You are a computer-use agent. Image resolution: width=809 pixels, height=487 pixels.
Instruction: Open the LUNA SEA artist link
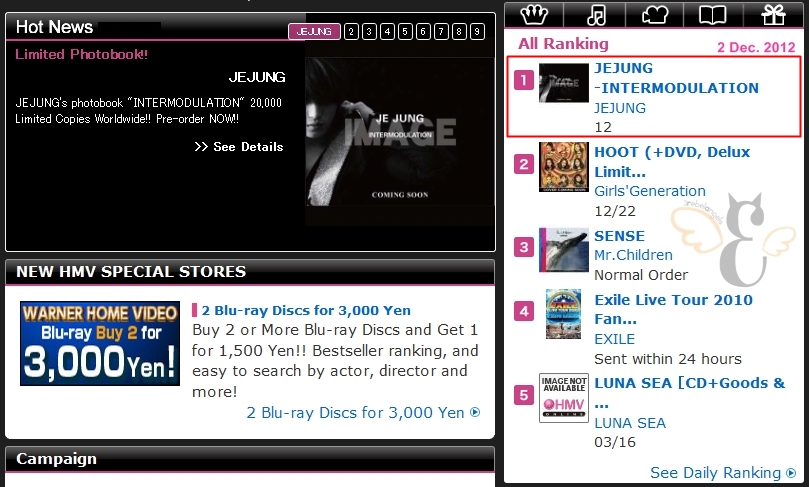[630, 423]
